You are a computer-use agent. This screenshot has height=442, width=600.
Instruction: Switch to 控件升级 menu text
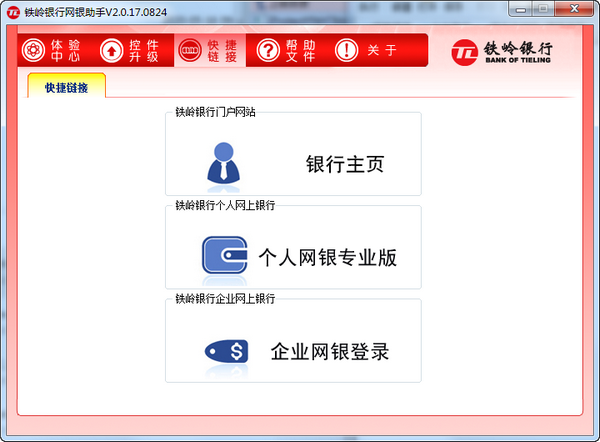[x=143, y=51]
